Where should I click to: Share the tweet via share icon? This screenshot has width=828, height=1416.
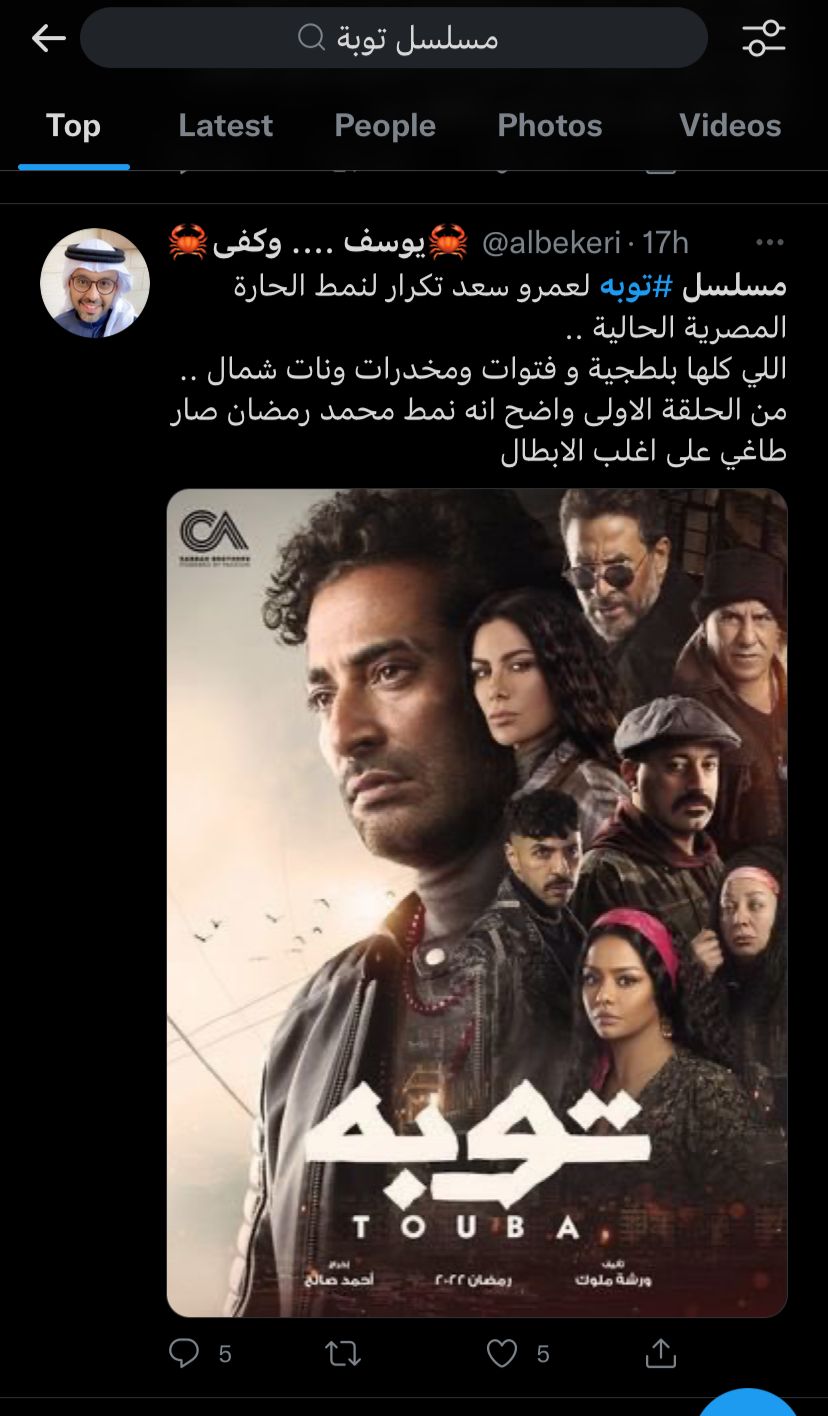661,1354
